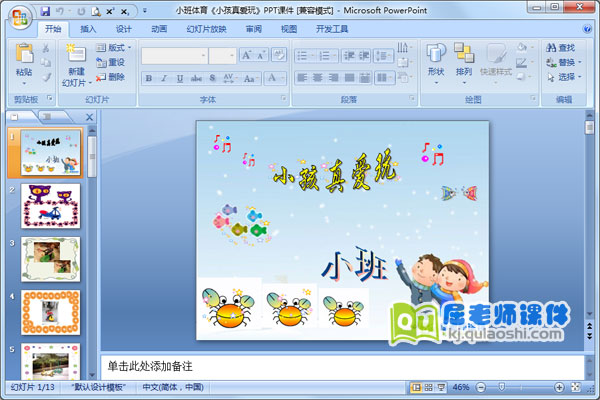Align text left in paragraph group
The height and width of the screenshot is (400, 600).
[x=302, y=78]
